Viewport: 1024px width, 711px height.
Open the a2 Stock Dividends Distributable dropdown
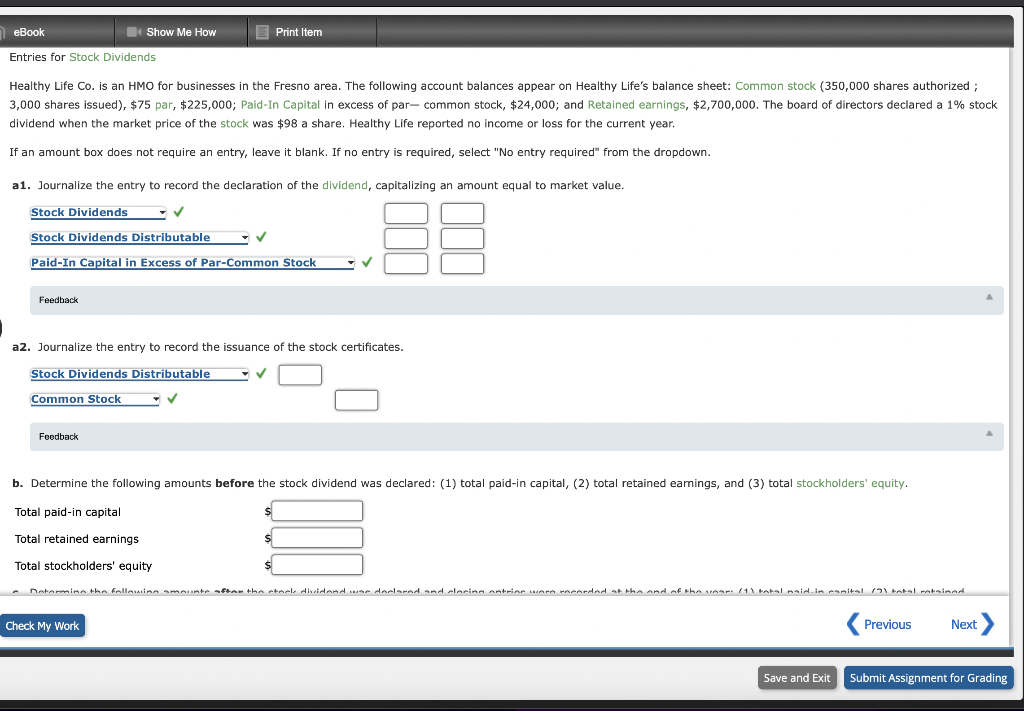click(139, 374)
